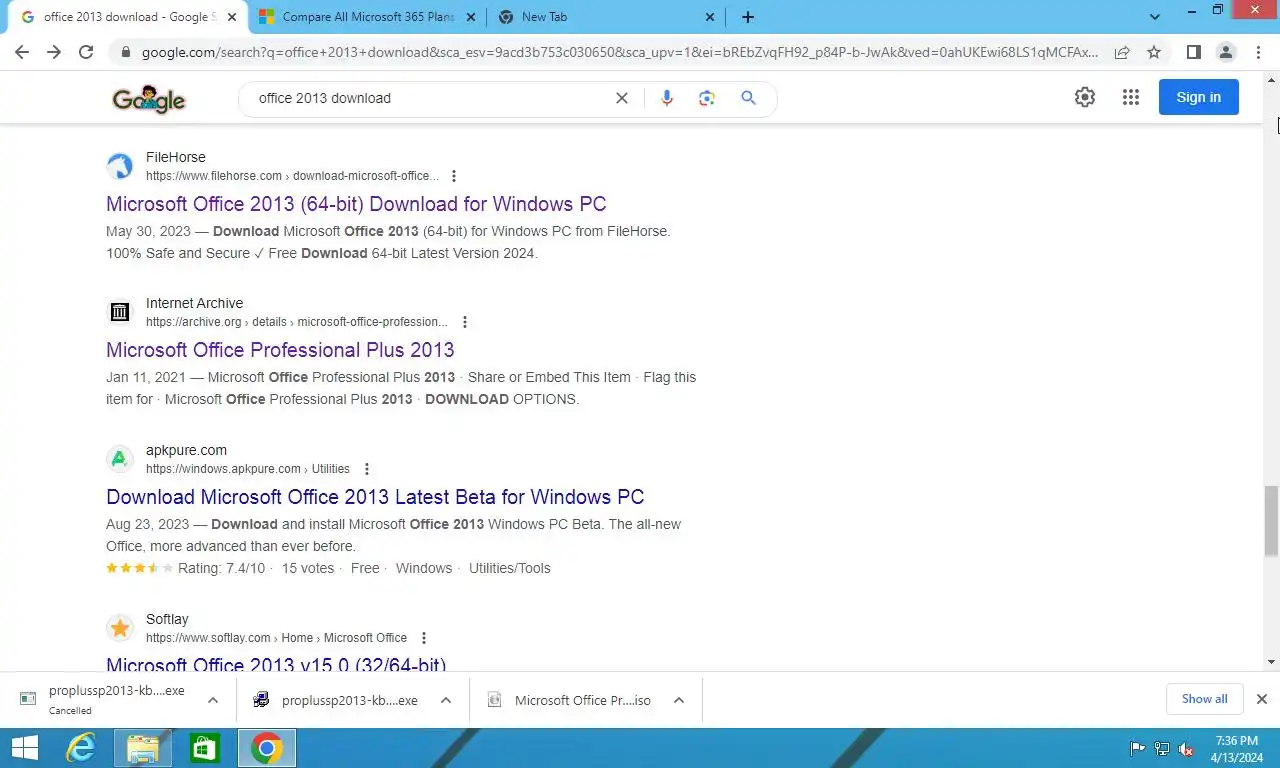Open Chrome three-dot menu
Image resolution: width=1280 pixels, height=768 pixels.
tap(1258, 52)
